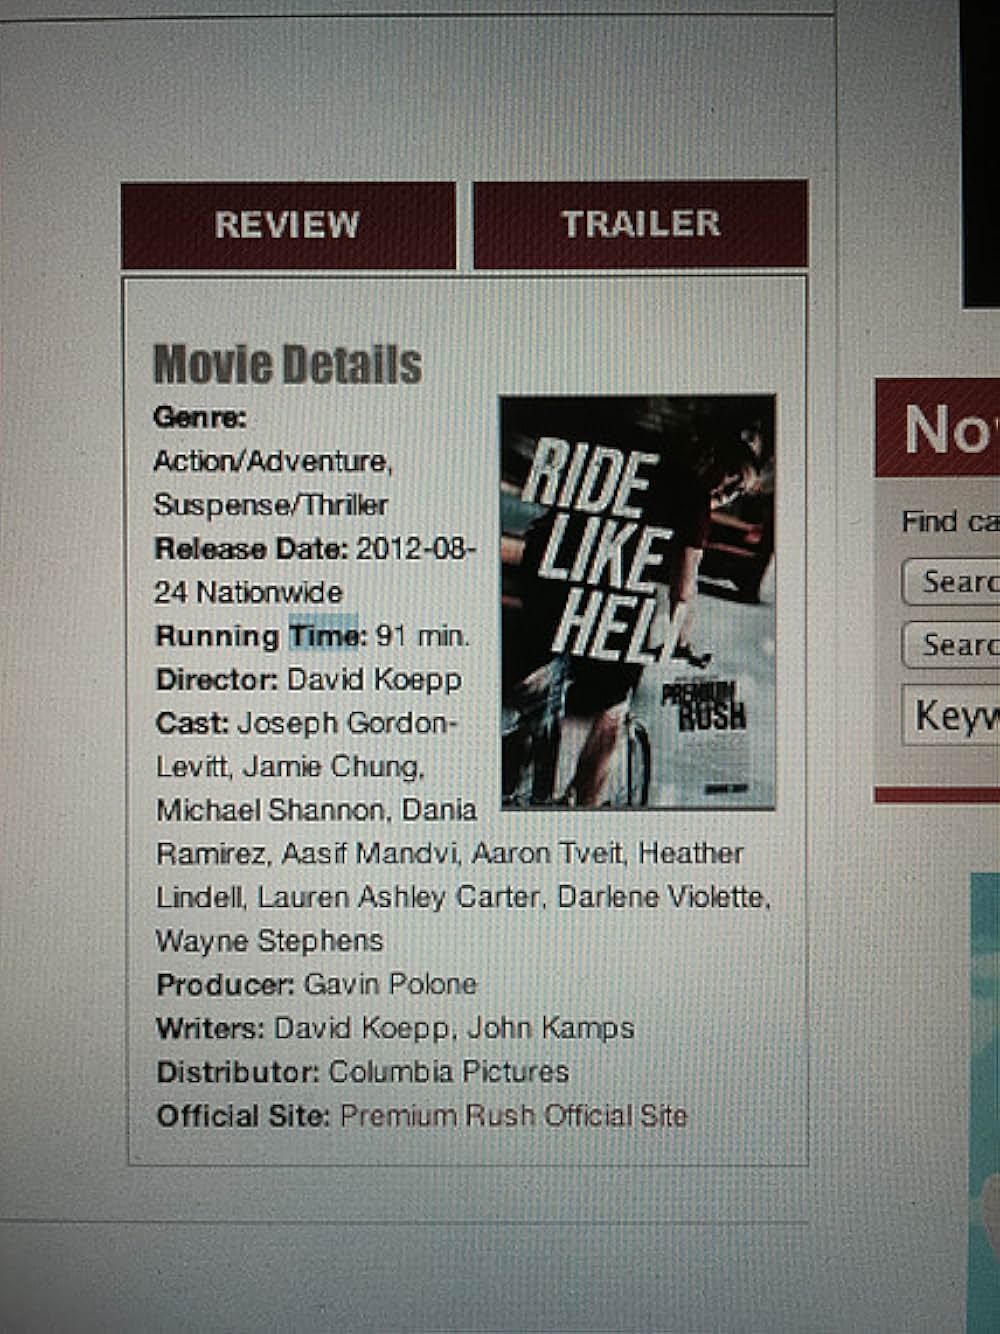This screenshot has height=1334, width=1000.
Task: Click the Movie Details heading
Action: coord(287,364)
